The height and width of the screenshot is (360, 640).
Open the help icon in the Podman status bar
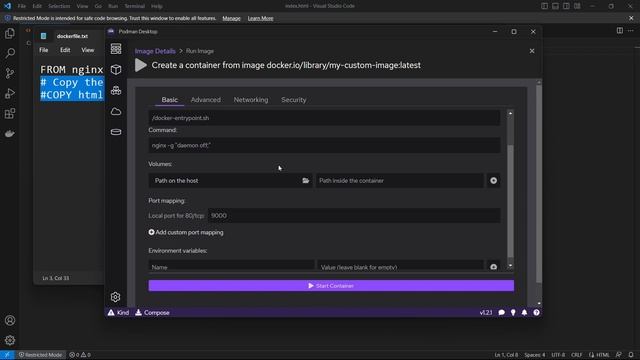536,313
